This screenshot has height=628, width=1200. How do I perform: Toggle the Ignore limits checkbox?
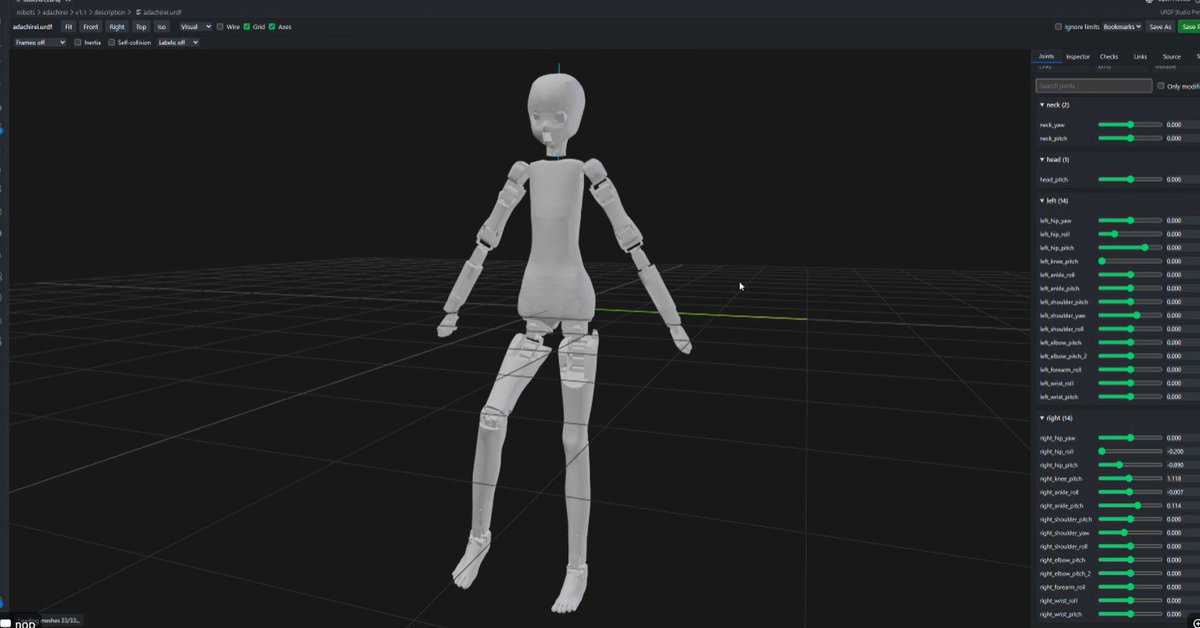tap(1059, 27)
